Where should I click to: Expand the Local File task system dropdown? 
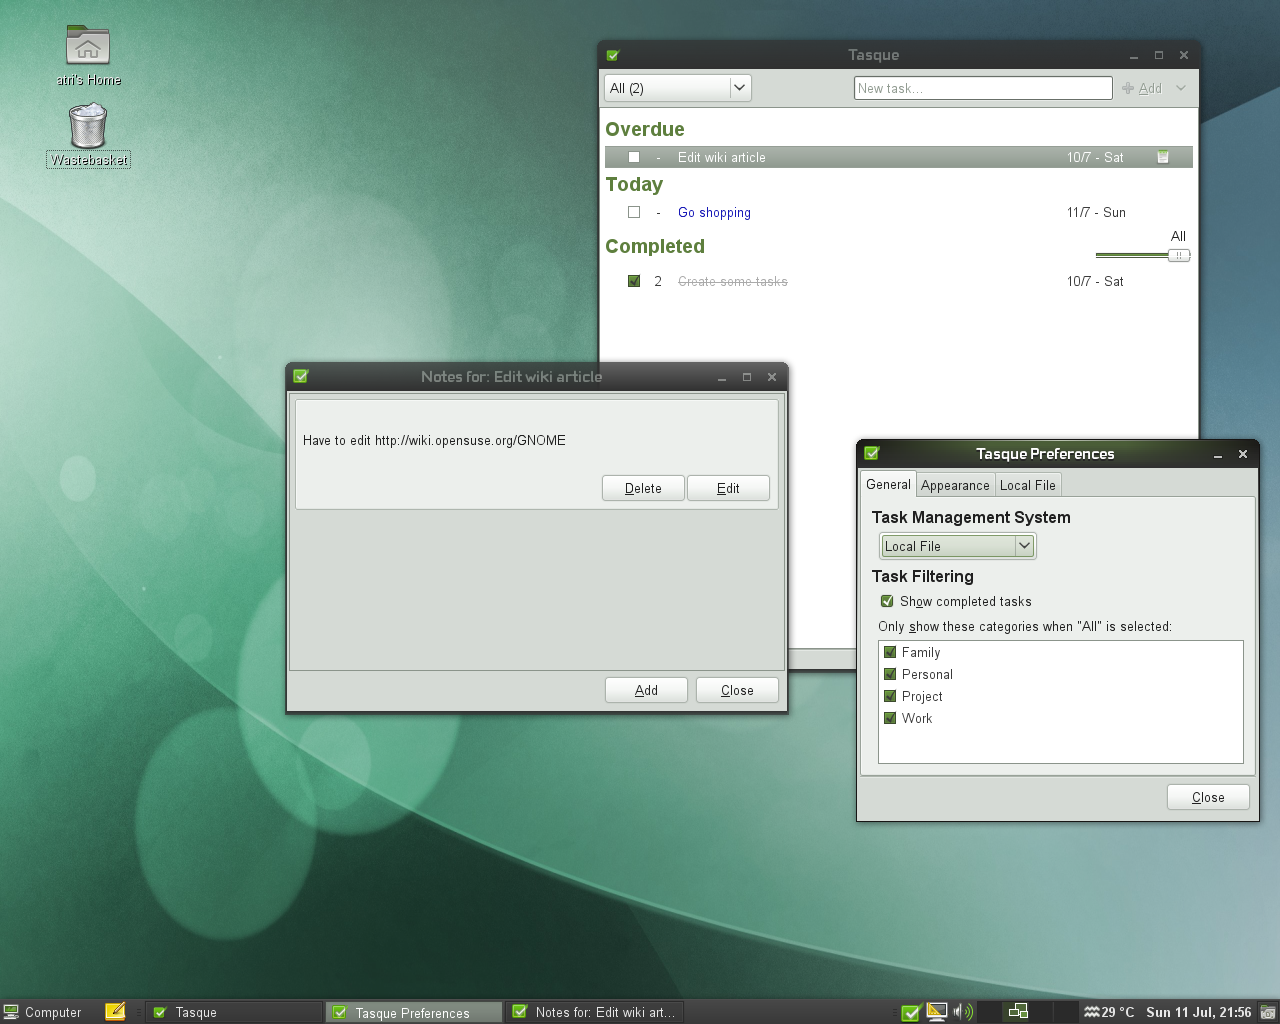[957, 546]
